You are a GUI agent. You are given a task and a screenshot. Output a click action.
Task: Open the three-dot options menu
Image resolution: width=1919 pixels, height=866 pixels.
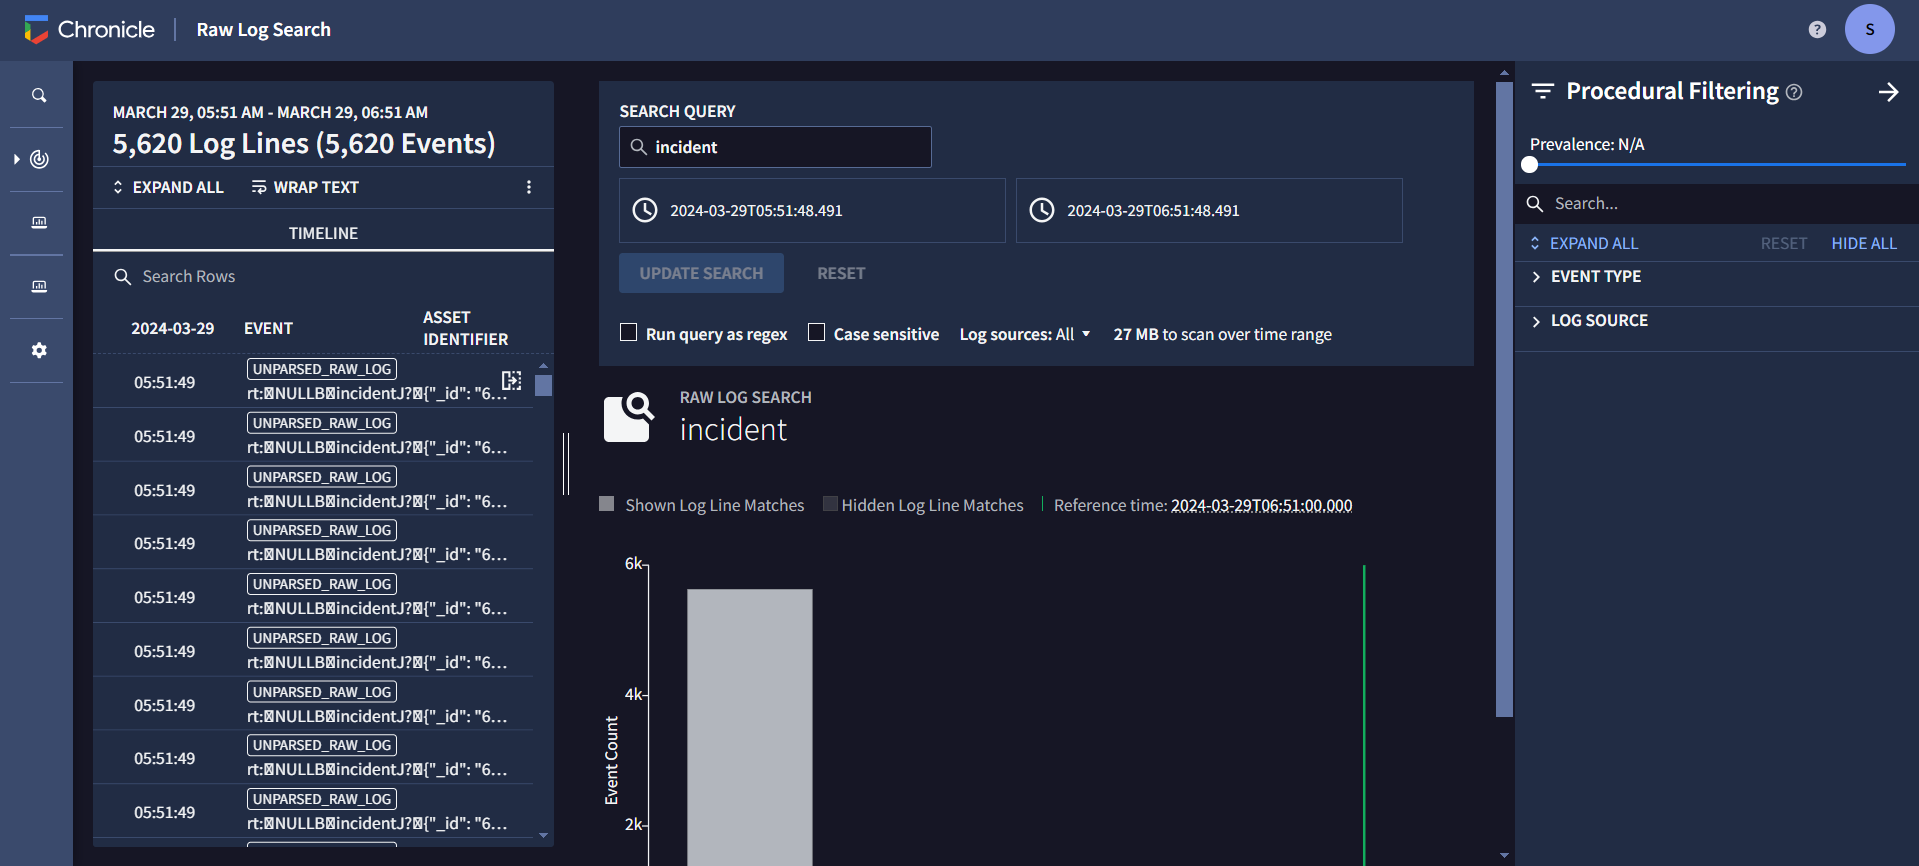pos(529,187)
